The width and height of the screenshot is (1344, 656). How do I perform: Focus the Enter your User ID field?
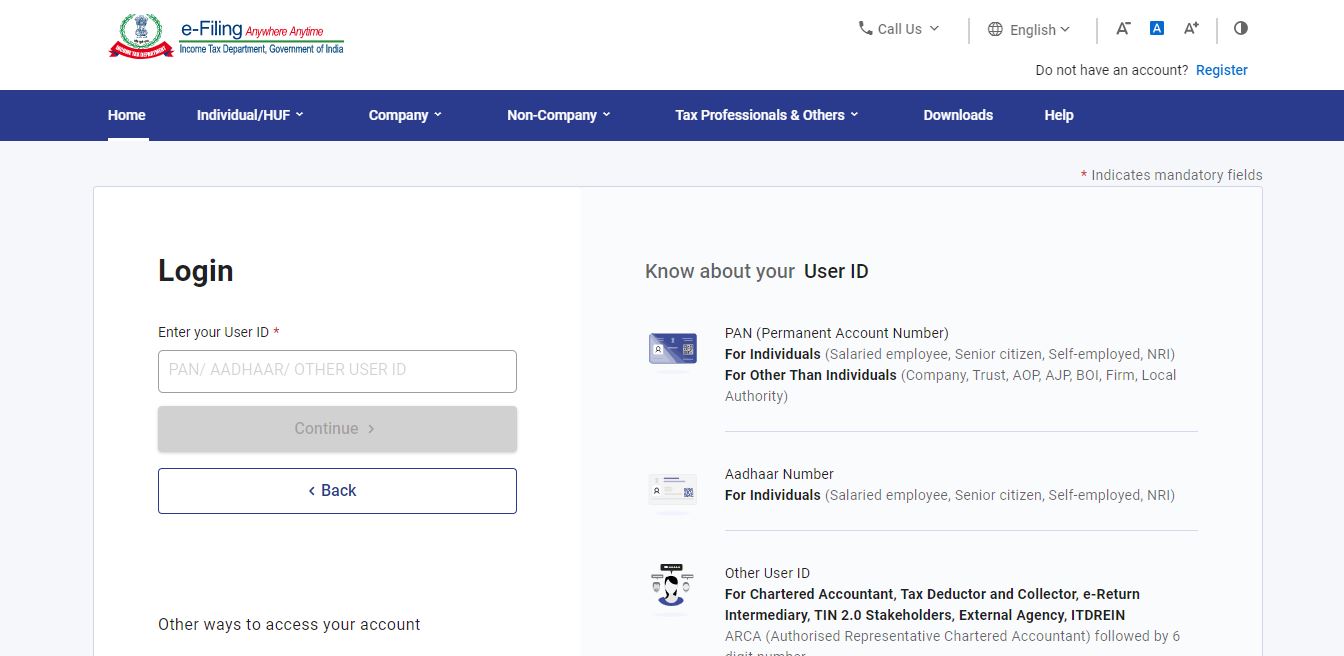tap(337, 371)
